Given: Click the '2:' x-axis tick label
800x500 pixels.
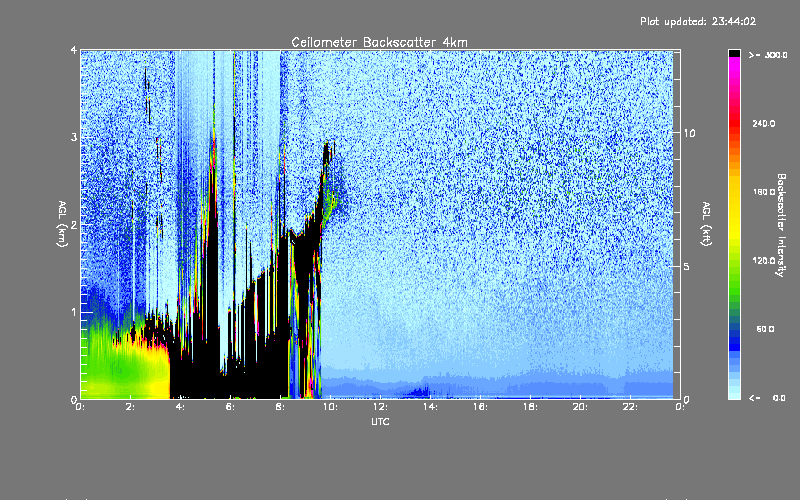Looking at the screenshot, I should pos(130,407).
